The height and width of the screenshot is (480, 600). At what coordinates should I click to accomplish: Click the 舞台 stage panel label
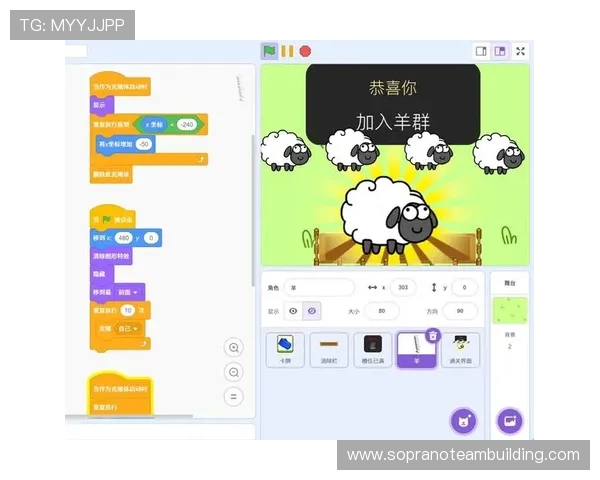tap(510, 283)
